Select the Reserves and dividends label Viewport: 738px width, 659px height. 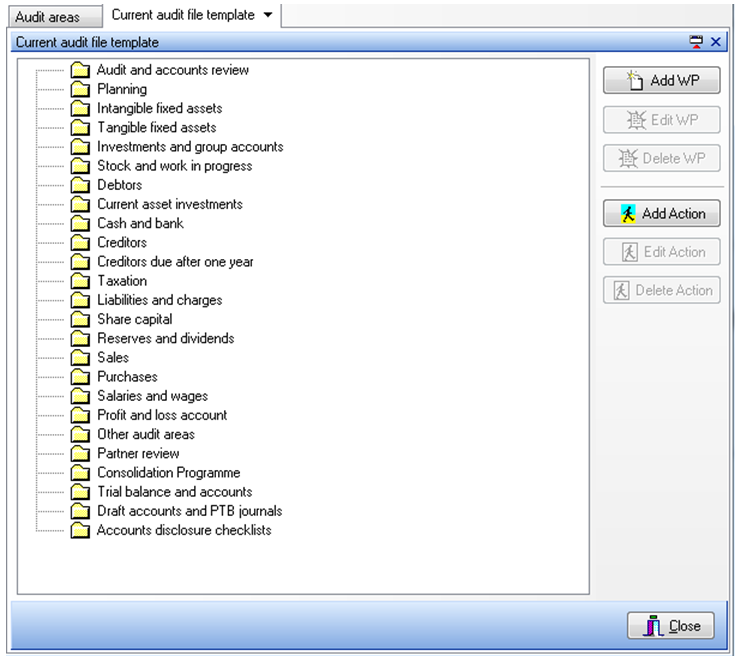tap(166, 338)
